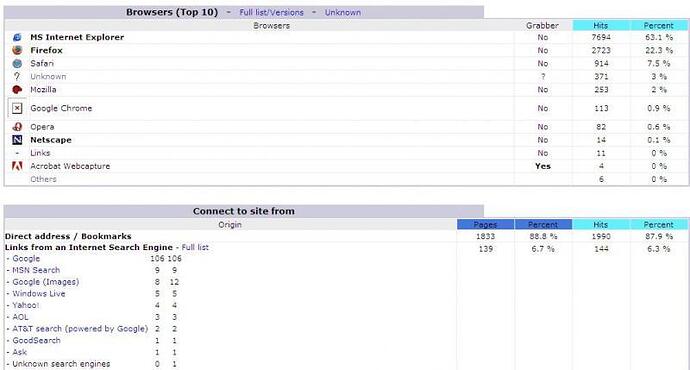The height and width of the screenshot is (370, 690).
Task: Click the broken image icon beside Google Chrome
Action: tap(17, 108)
